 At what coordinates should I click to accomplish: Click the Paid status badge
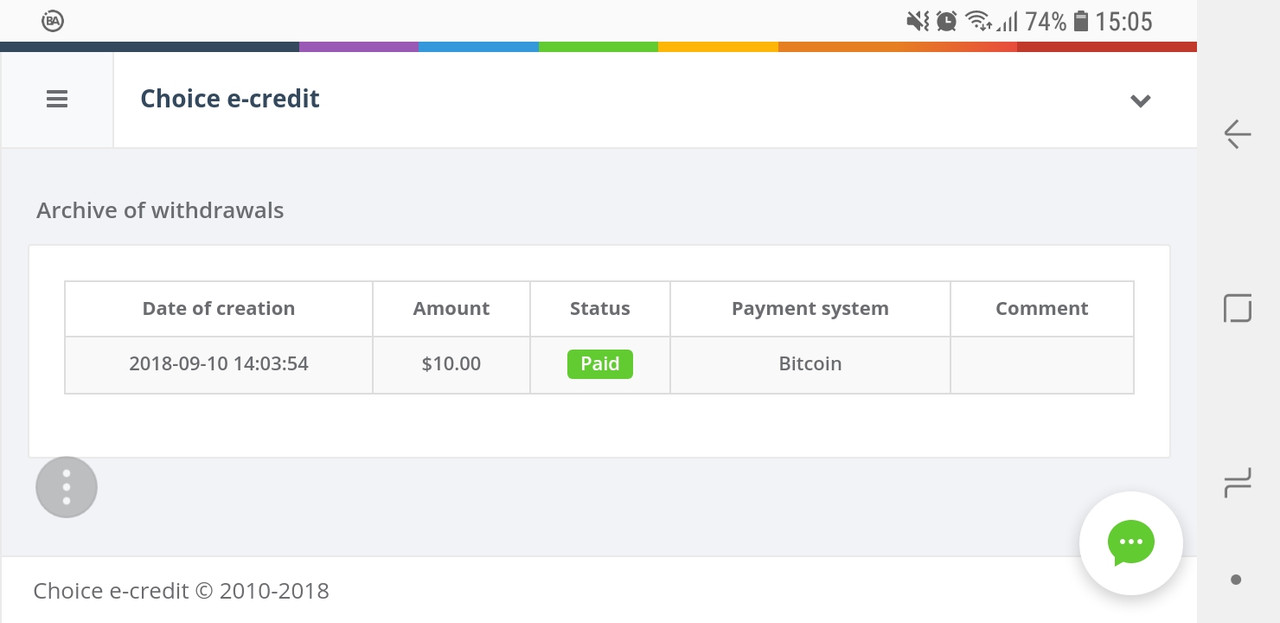[x=600, y=364]
